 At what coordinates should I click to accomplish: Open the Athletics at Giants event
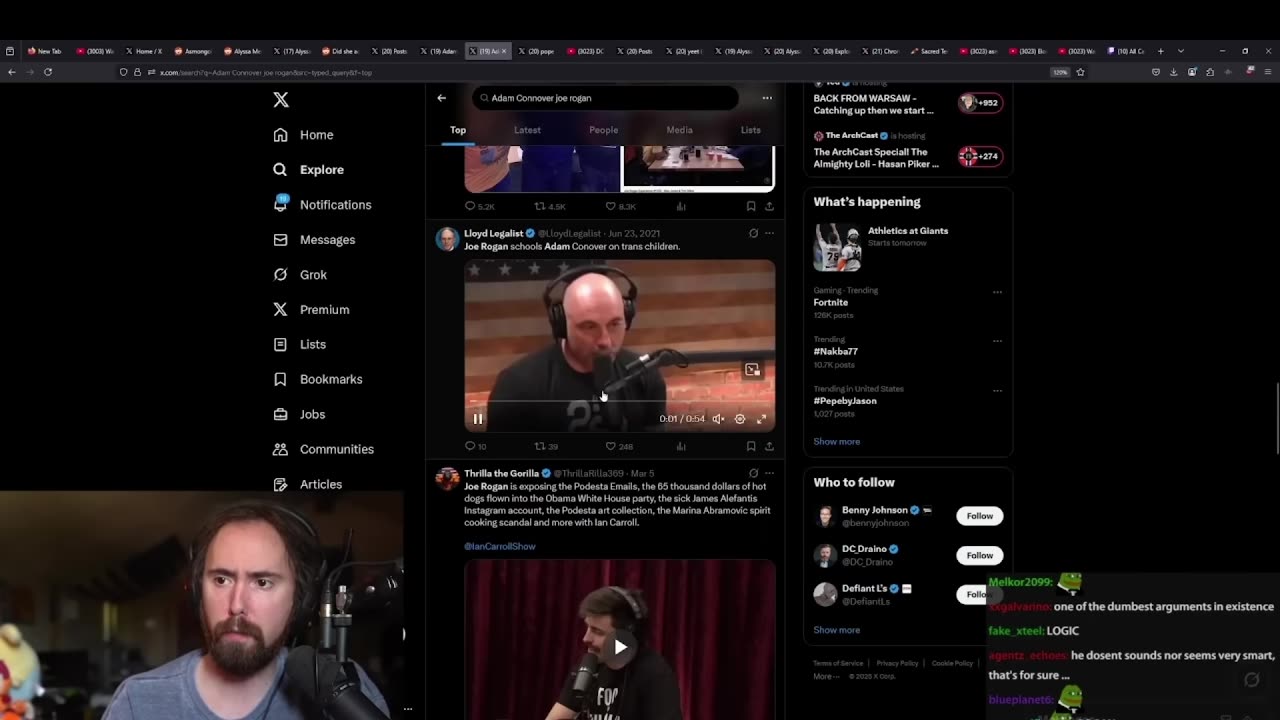908,247
